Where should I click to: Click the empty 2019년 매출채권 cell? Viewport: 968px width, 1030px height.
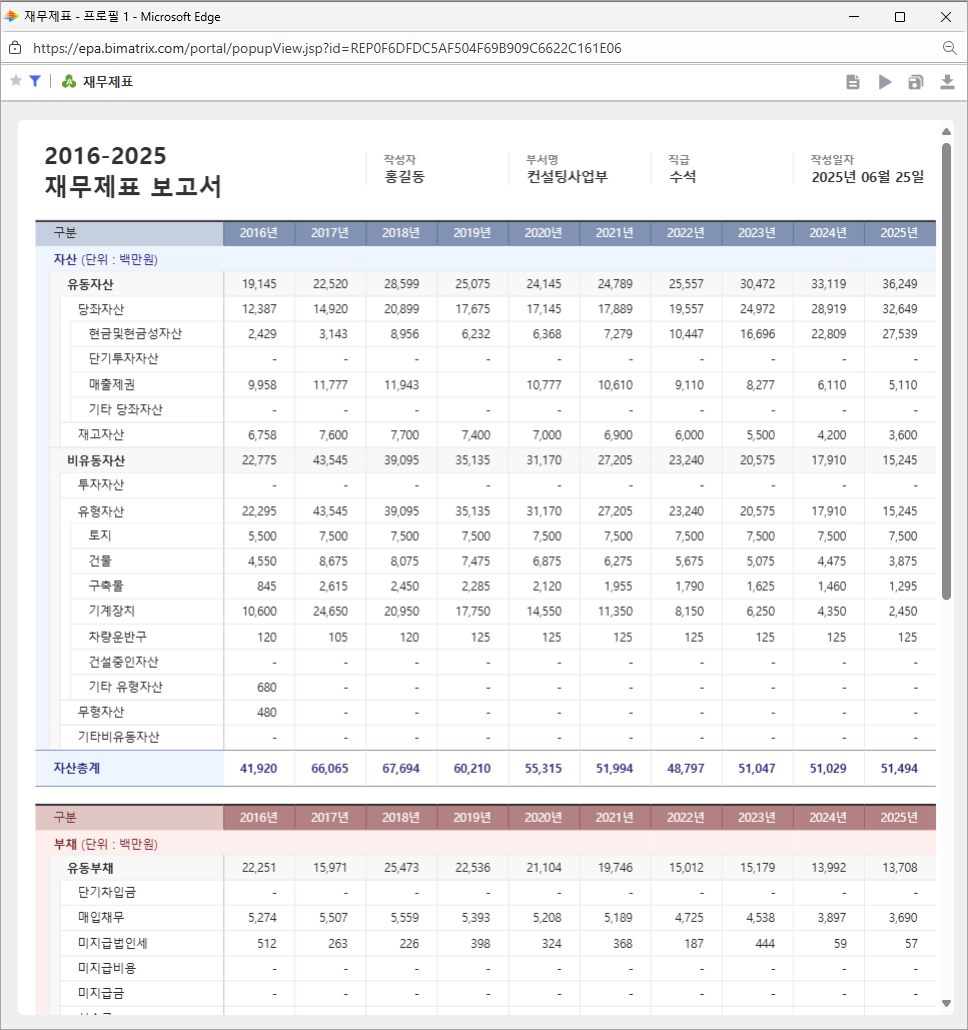click(x=472, y=385)
